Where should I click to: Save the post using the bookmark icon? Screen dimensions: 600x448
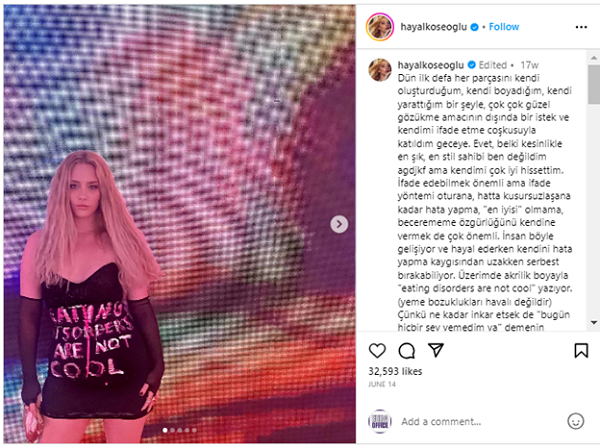[581, 350]
